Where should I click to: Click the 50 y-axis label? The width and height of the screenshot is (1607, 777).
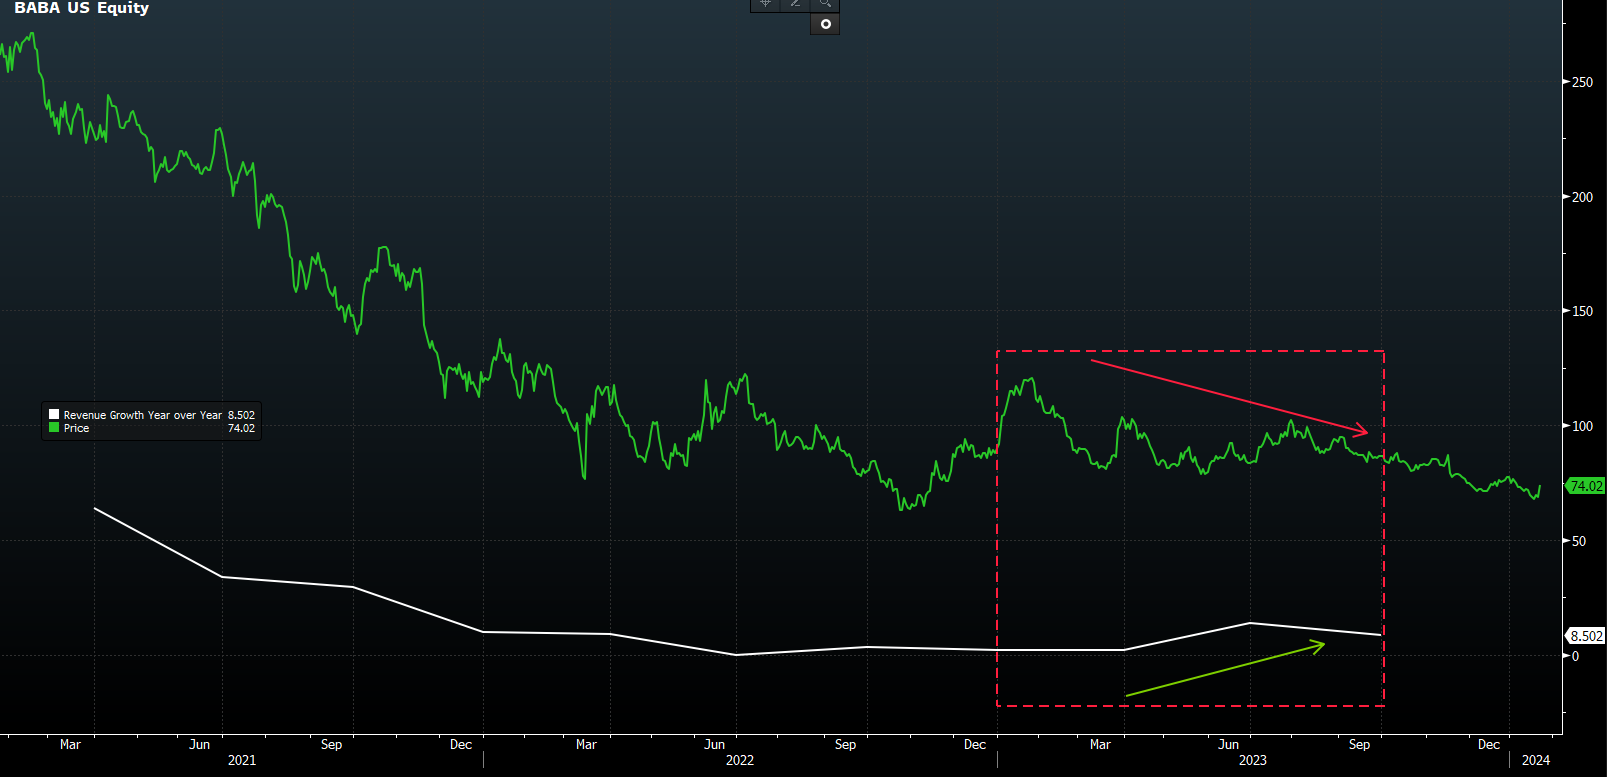[x=1579, y=541]
